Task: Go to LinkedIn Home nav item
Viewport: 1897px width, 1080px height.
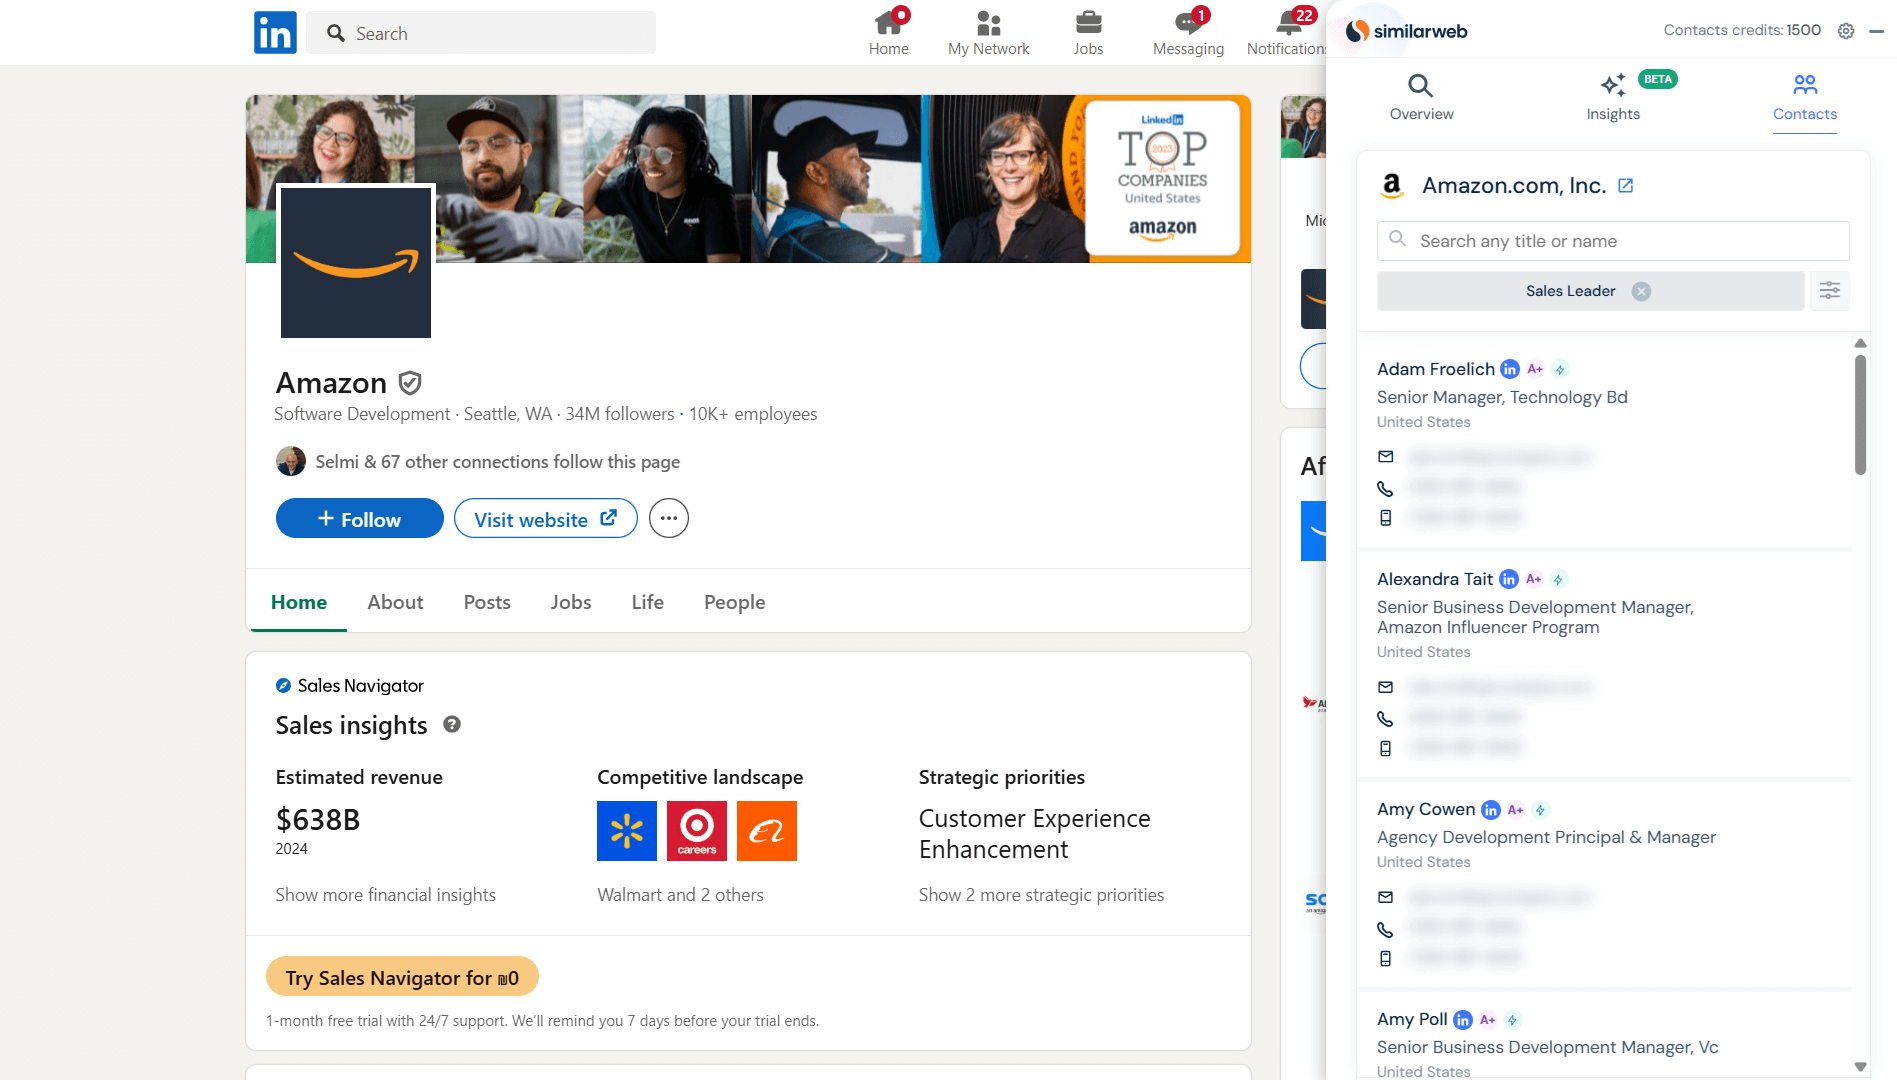Action: tap(888, 33)
